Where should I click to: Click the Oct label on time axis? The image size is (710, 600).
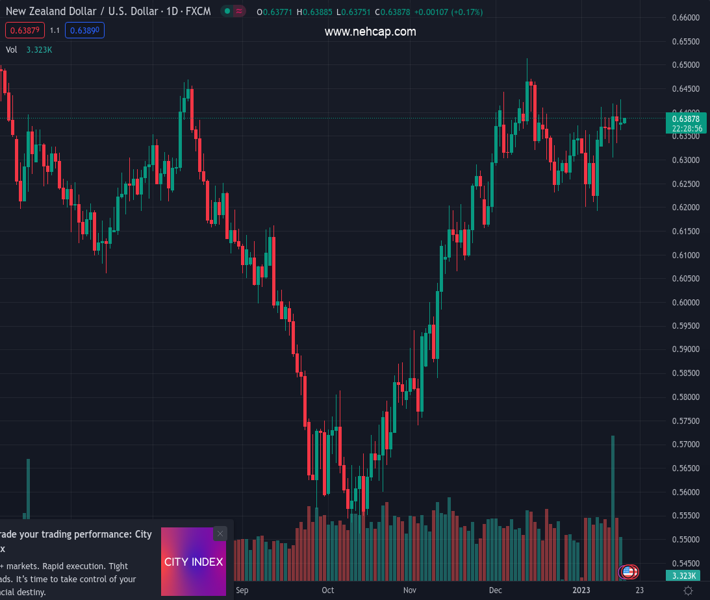point(327,591)
